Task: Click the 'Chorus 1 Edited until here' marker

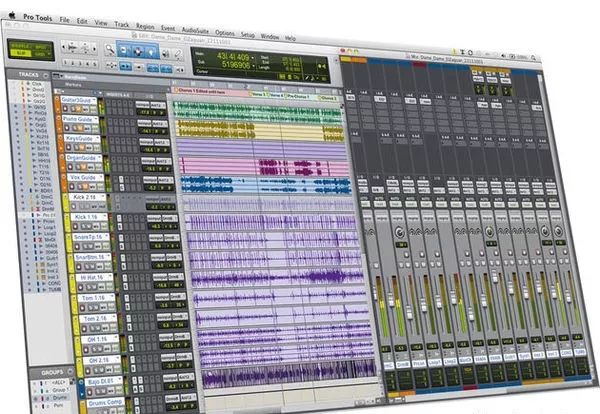Action: click(x=199, y=91)
